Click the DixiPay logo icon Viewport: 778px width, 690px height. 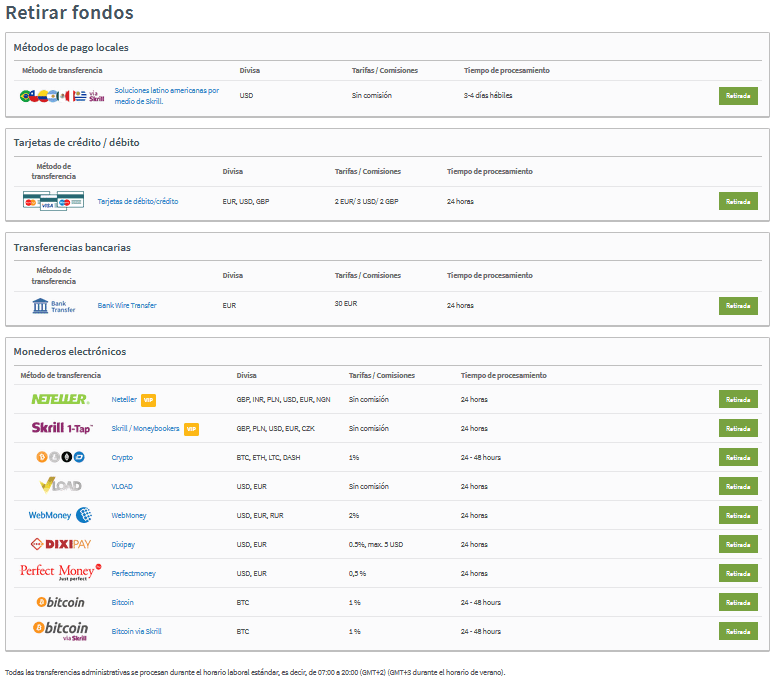60,544
